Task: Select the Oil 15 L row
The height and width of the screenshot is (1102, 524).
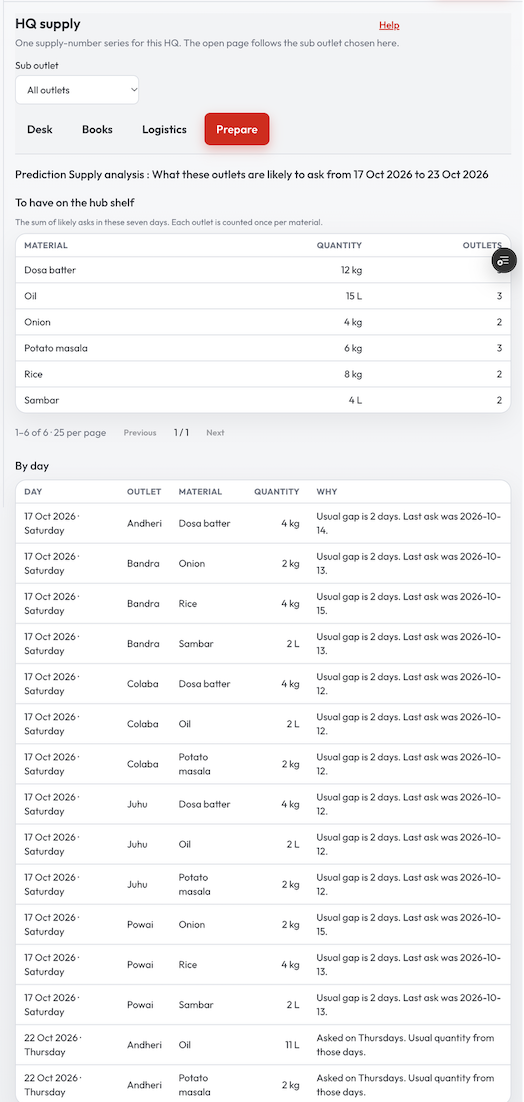Action: click(x=263, y=296)
